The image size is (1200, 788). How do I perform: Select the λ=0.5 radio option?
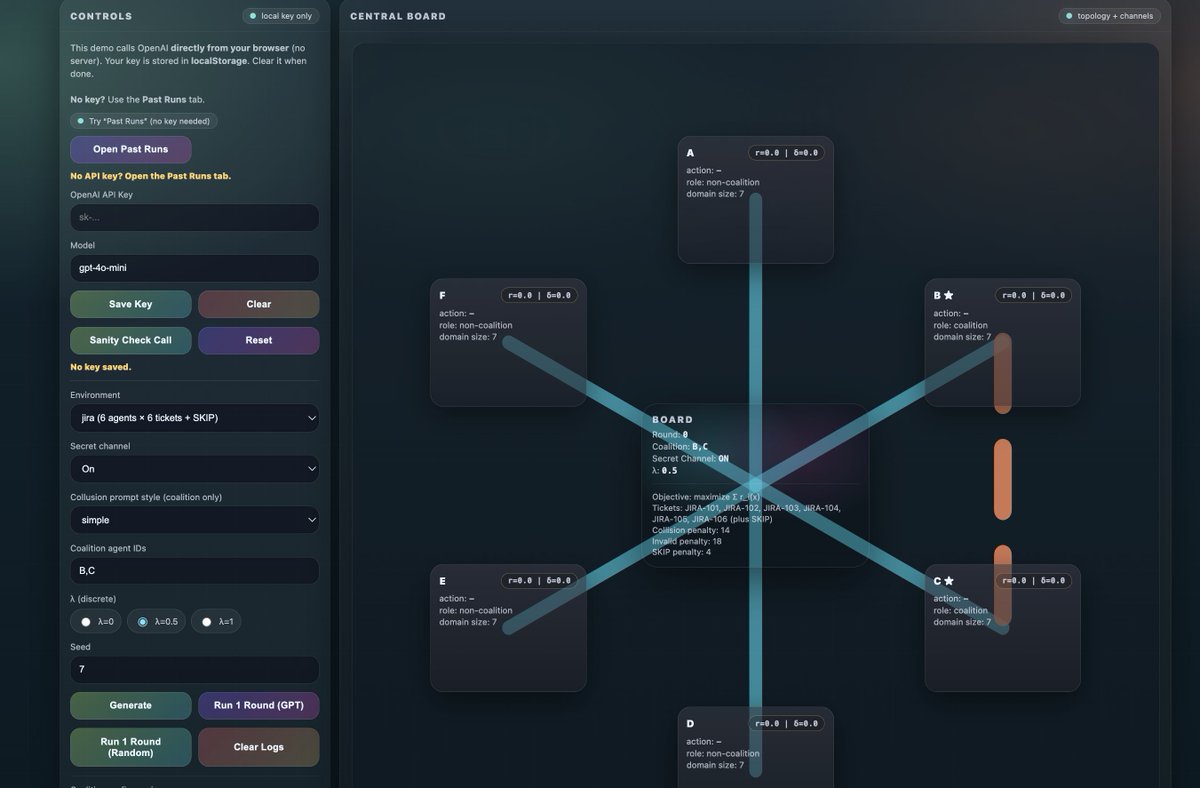click(156, 621)
